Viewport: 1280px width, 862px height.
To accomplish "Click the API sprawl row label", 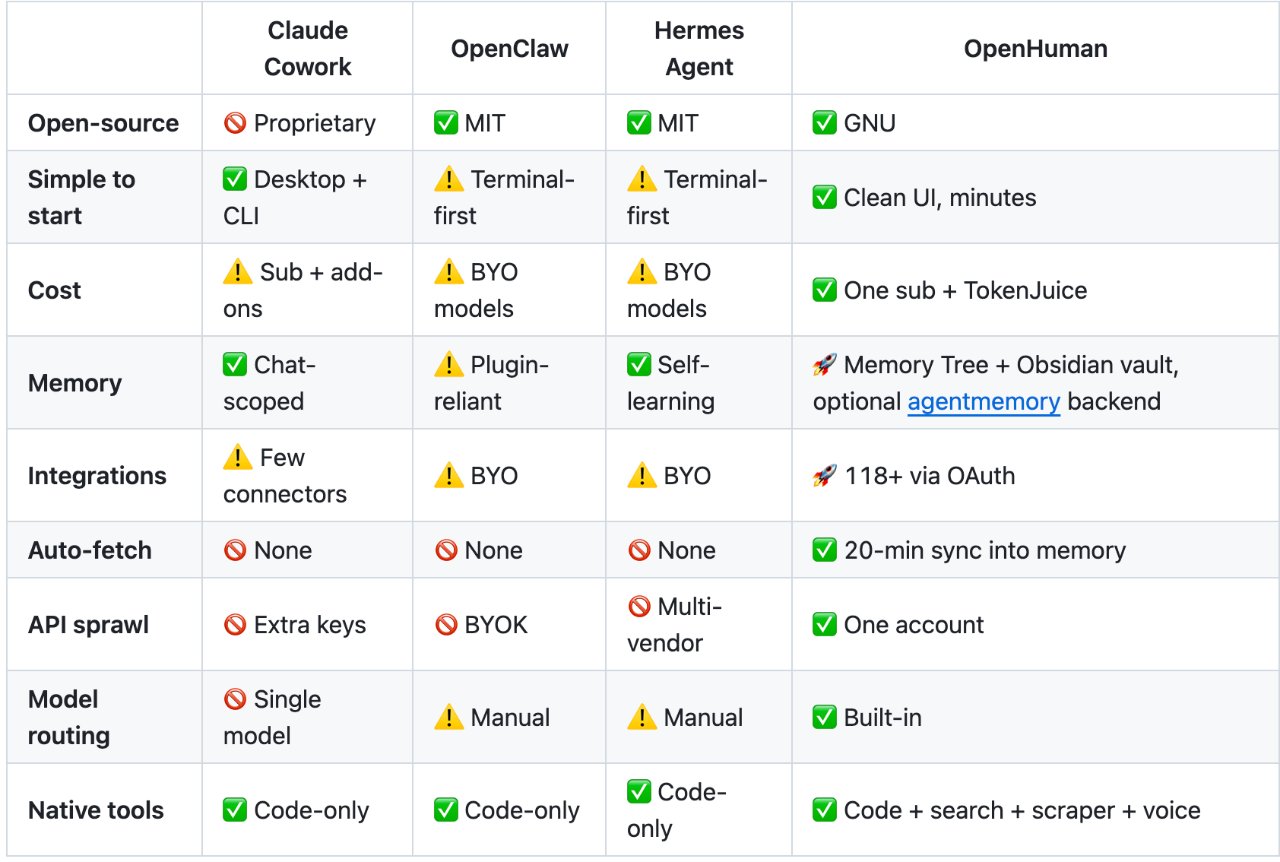I will [x=88, y=625].
